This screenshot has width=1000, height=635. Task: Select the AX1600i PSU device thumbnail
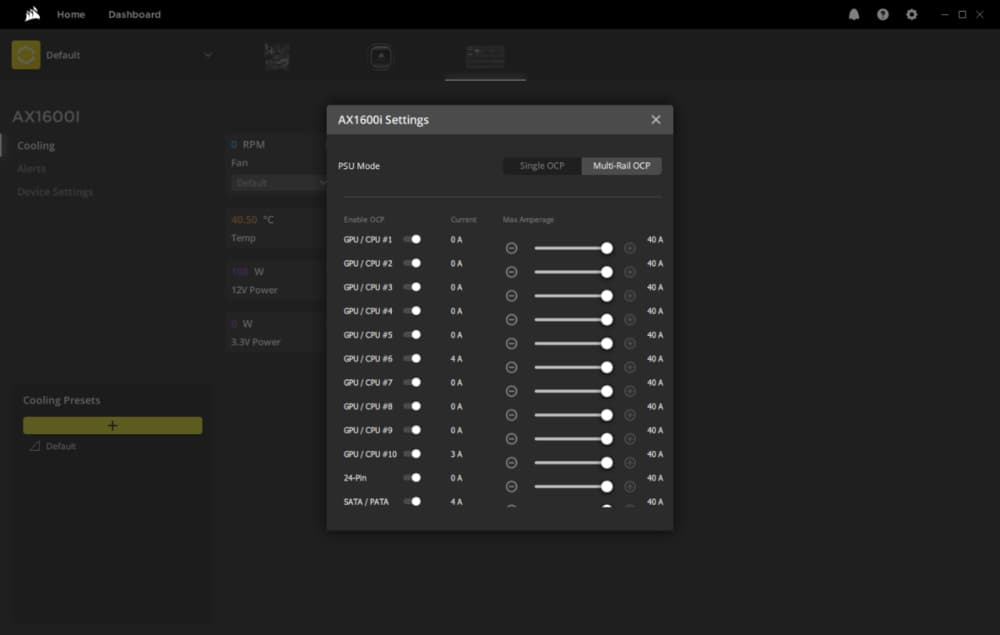coord(485,57)
